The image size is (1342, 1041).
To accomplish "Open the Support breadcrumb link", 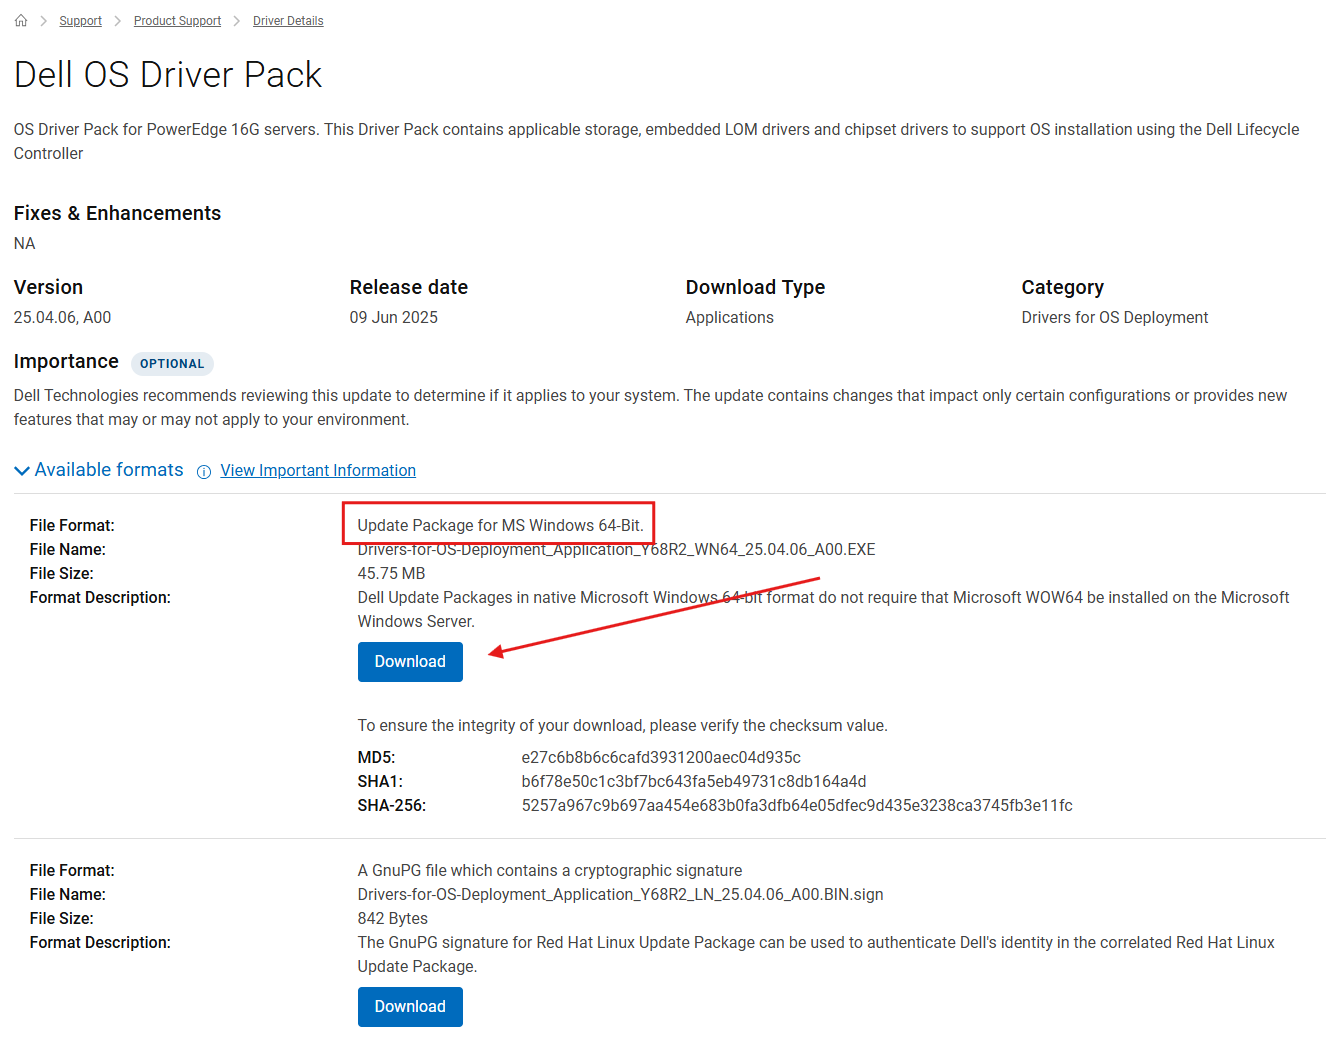I will point(80,21).
